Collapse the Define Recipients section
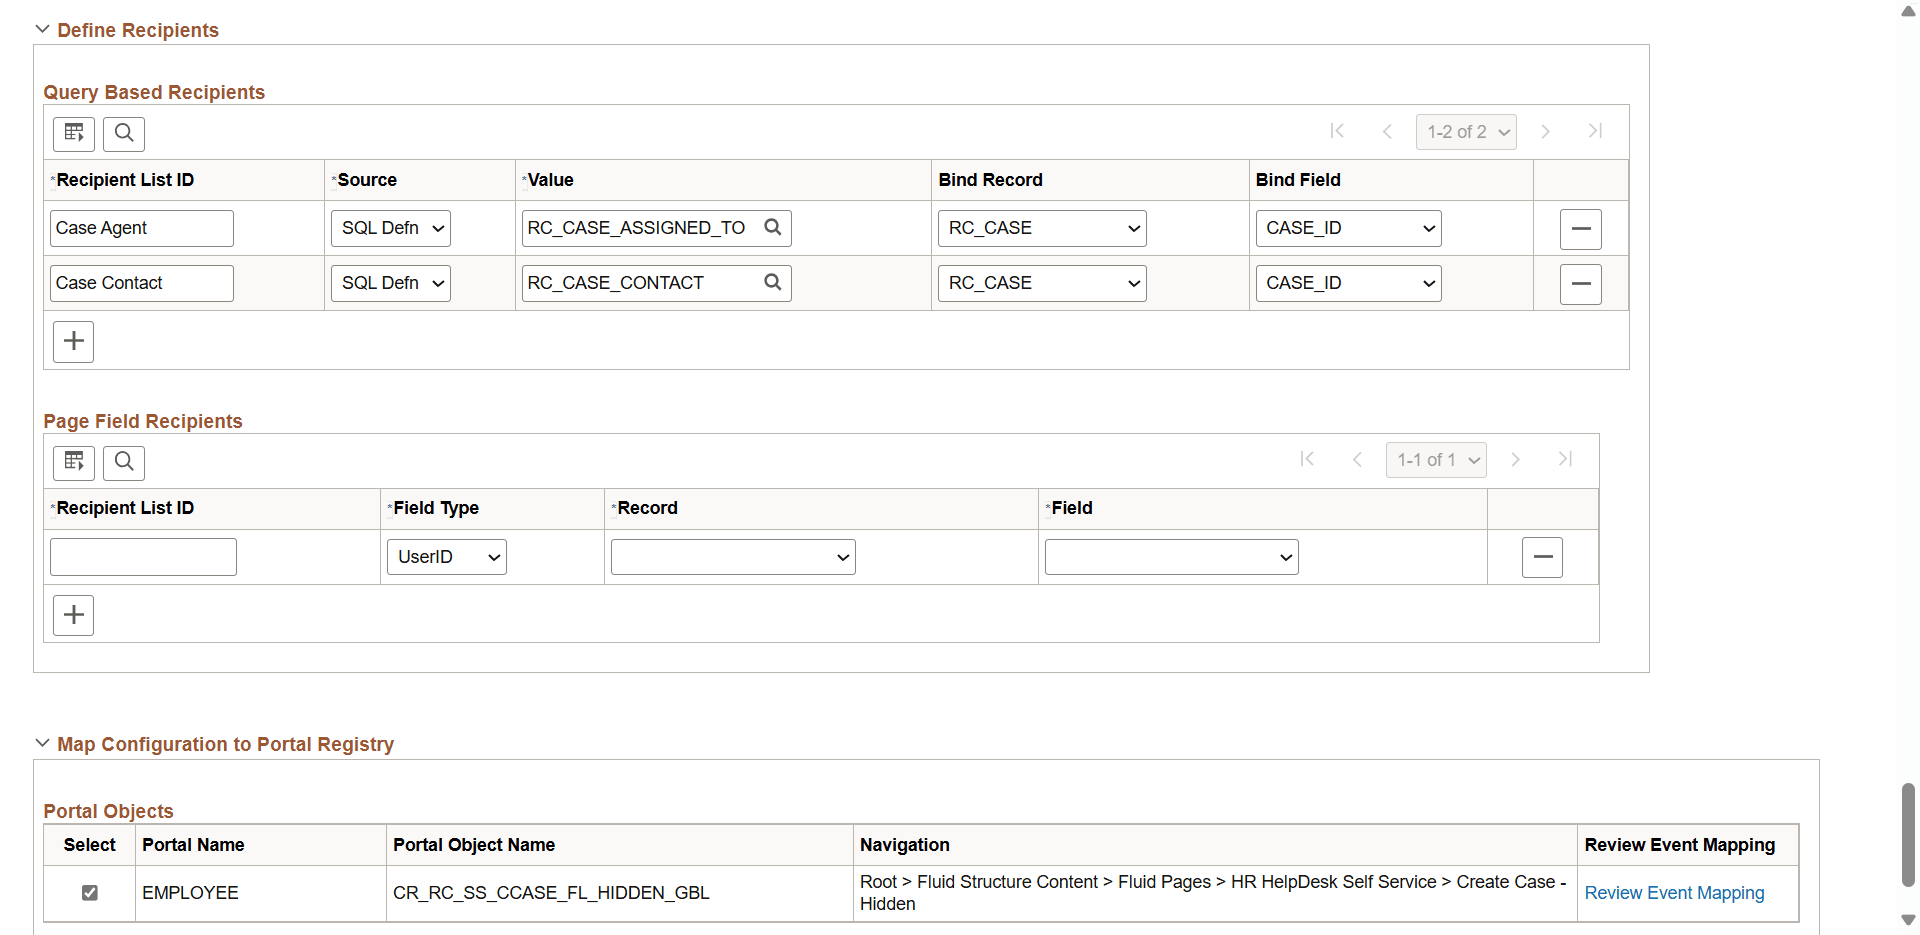 42,29
